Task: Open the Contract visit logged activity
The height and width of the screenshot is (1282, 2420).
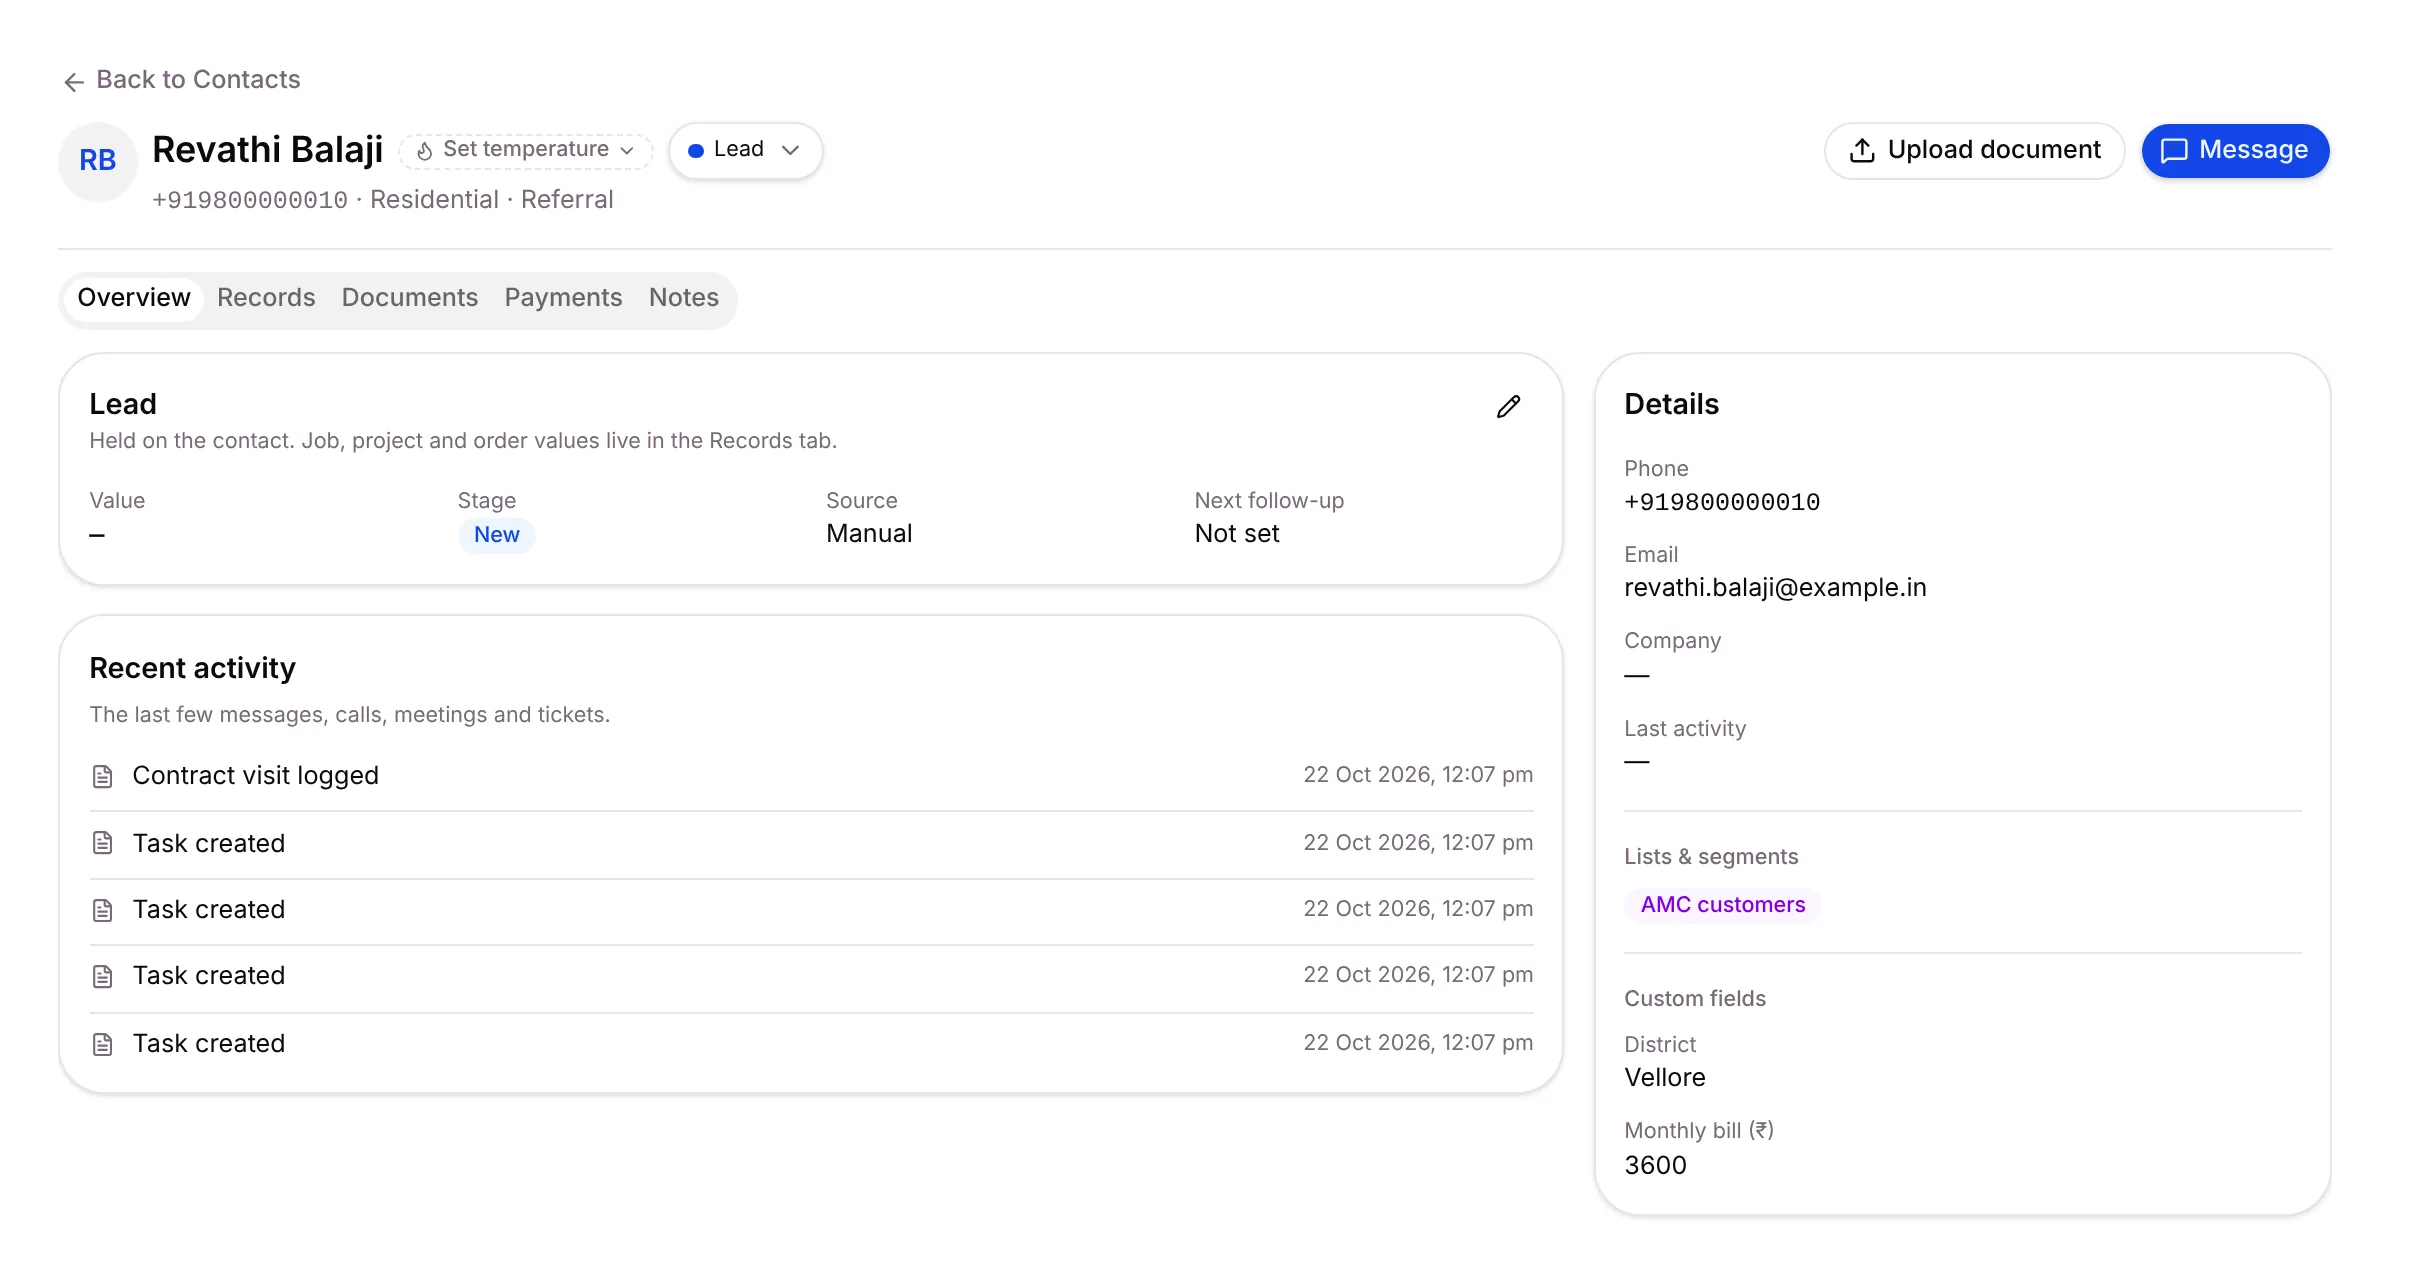Action: tap(811, 776)
